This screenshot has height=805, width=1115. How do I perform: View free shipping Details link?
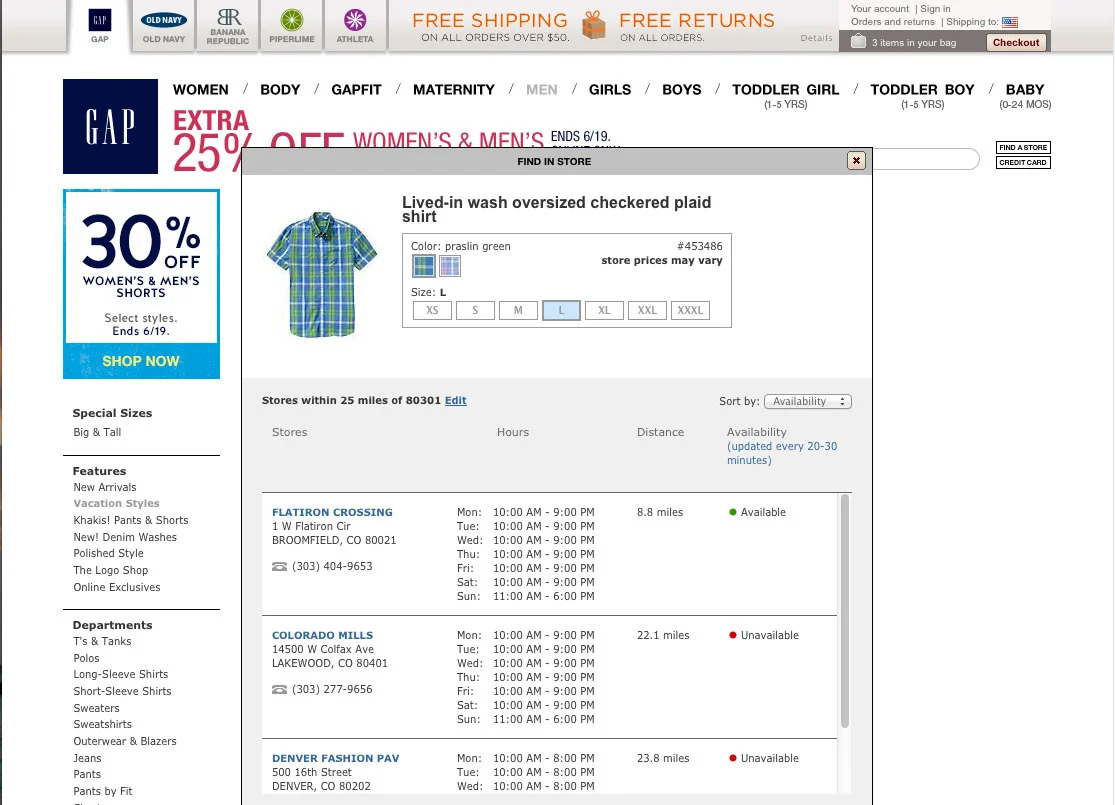click(816, 38)
